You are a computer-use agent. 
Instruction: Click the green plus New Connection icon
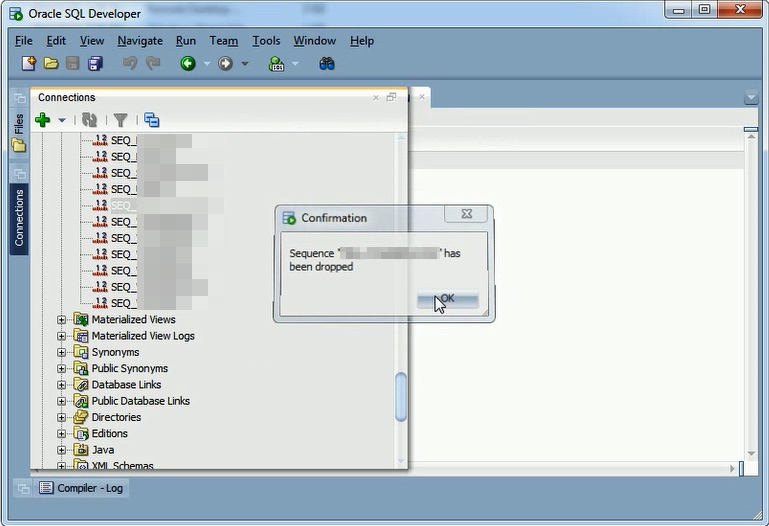(x=43, y=120)
